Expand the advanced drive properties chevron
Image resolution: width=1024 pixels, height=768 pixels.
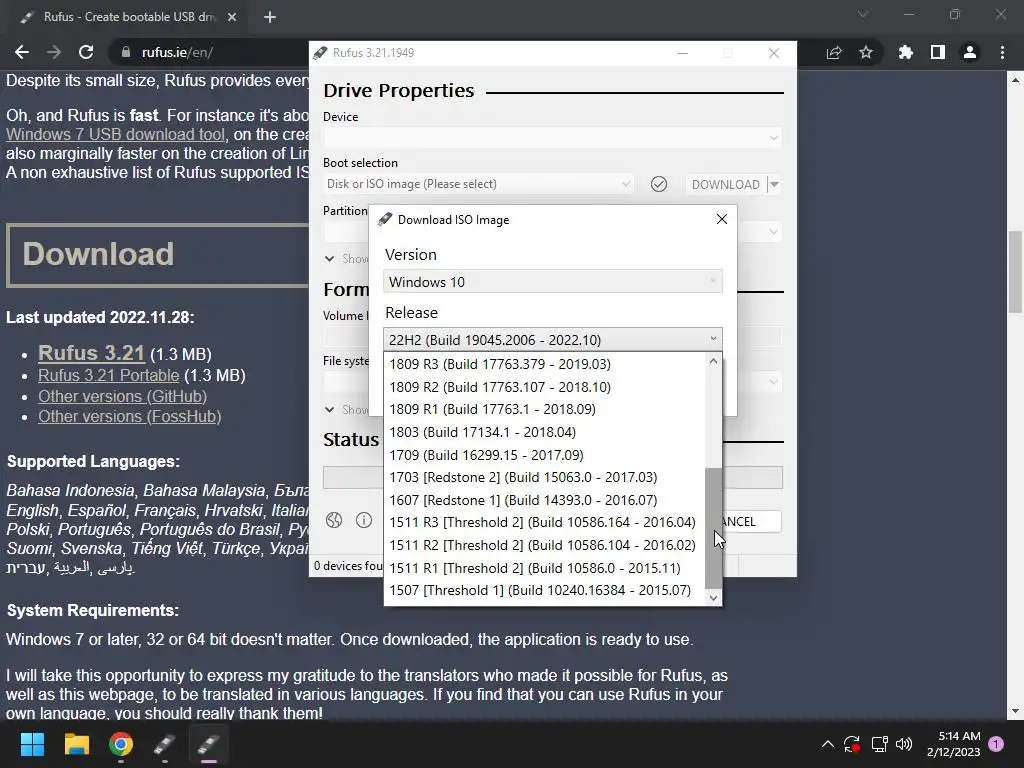(329, 259)
